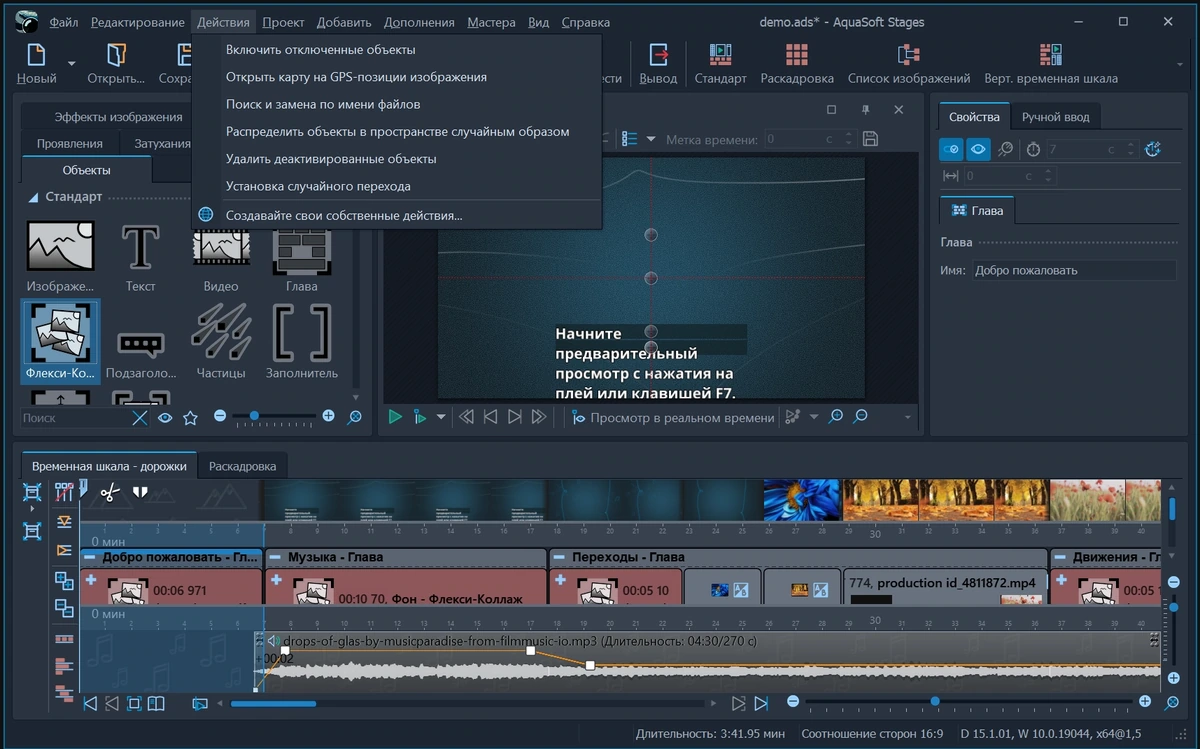Open Список изображений layout

pos(908,64)
